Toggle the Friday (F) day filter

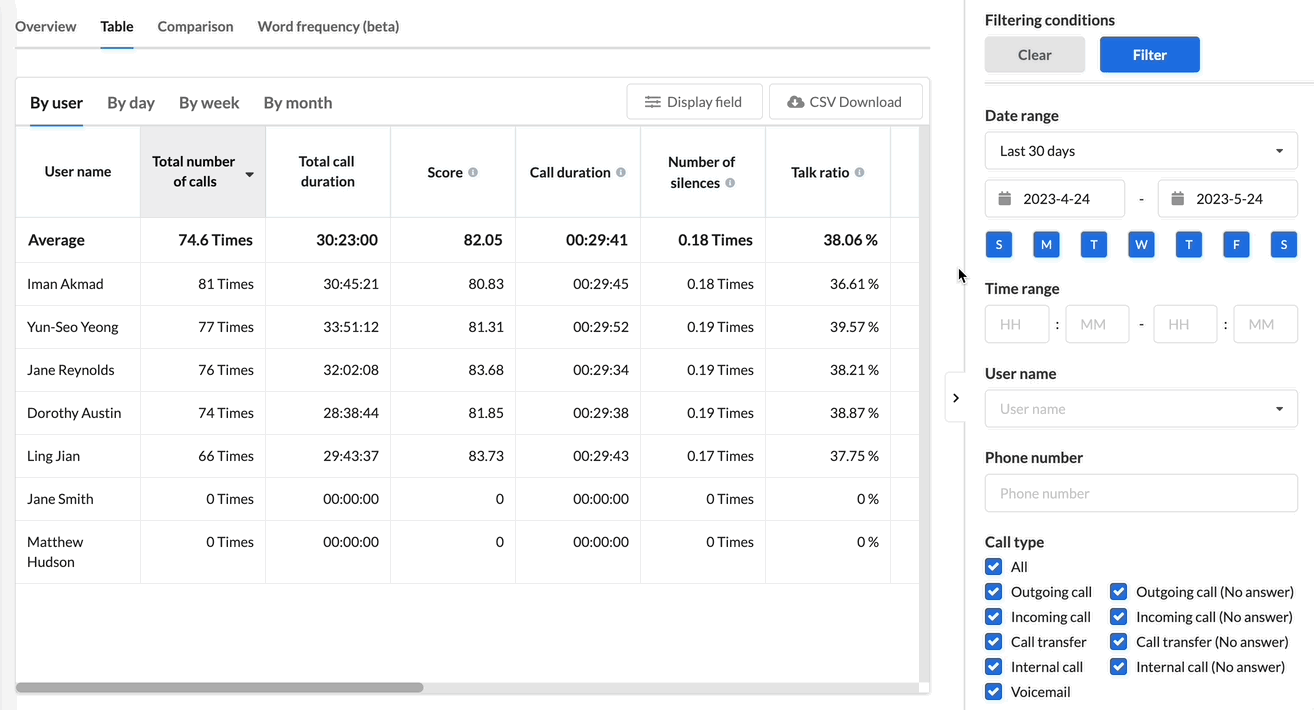pyautogui.click(x=1236, y=244)
